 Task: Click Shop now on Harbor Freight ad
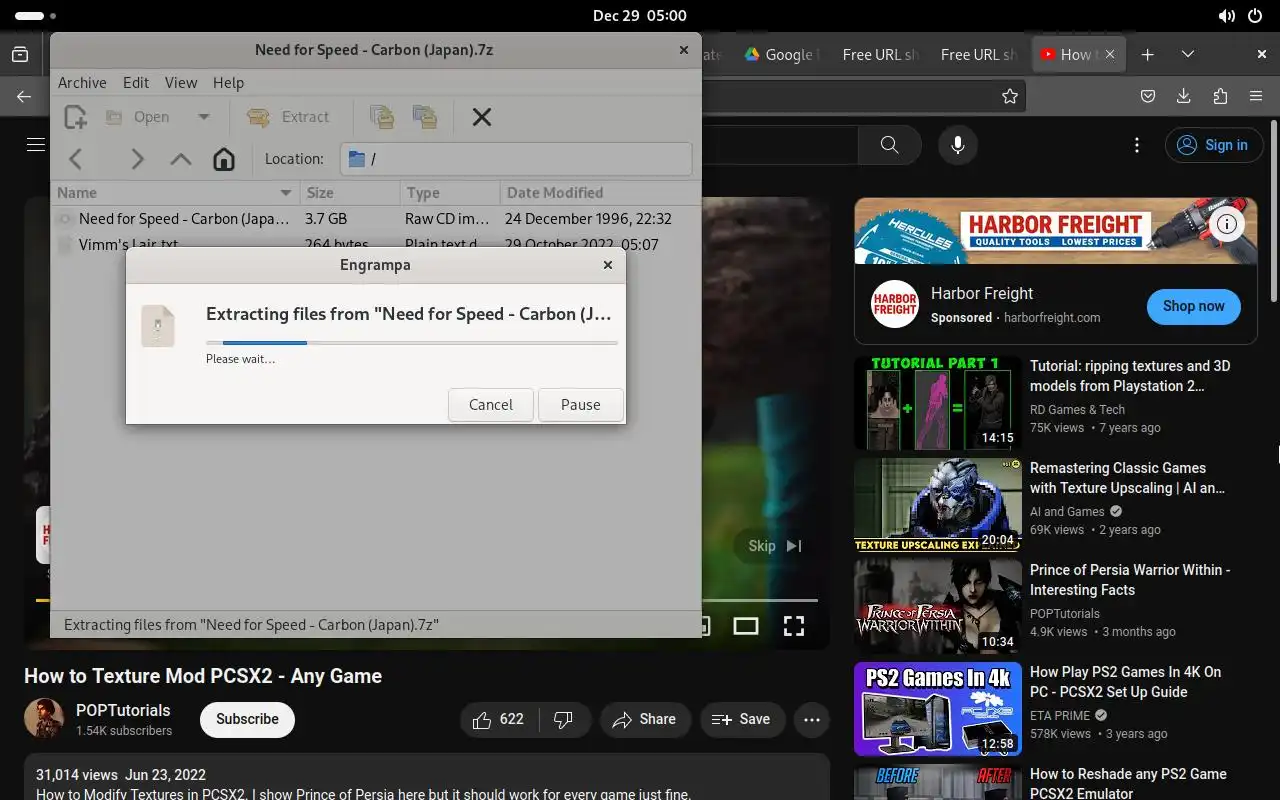point(1193,306)
